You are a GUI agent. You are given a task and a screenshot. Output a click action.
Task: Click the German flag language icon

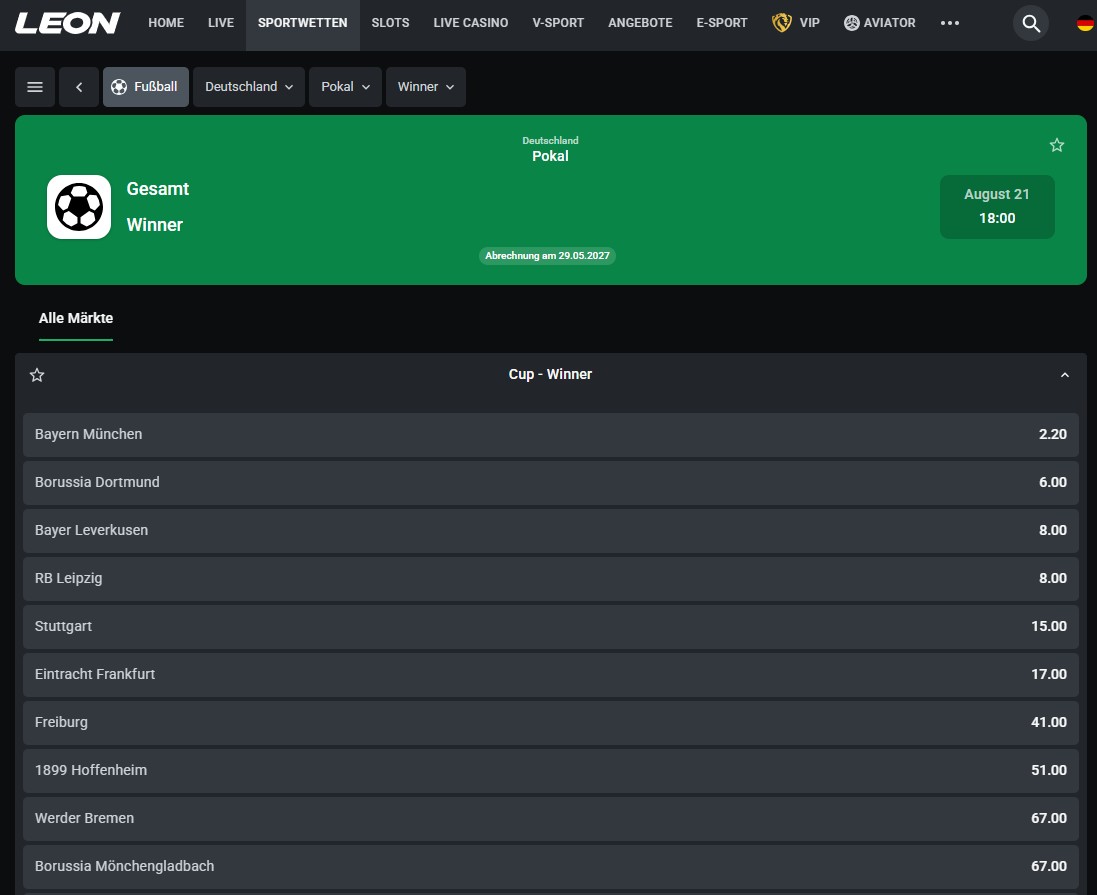pyautogui.click(x=1085, y=23)
